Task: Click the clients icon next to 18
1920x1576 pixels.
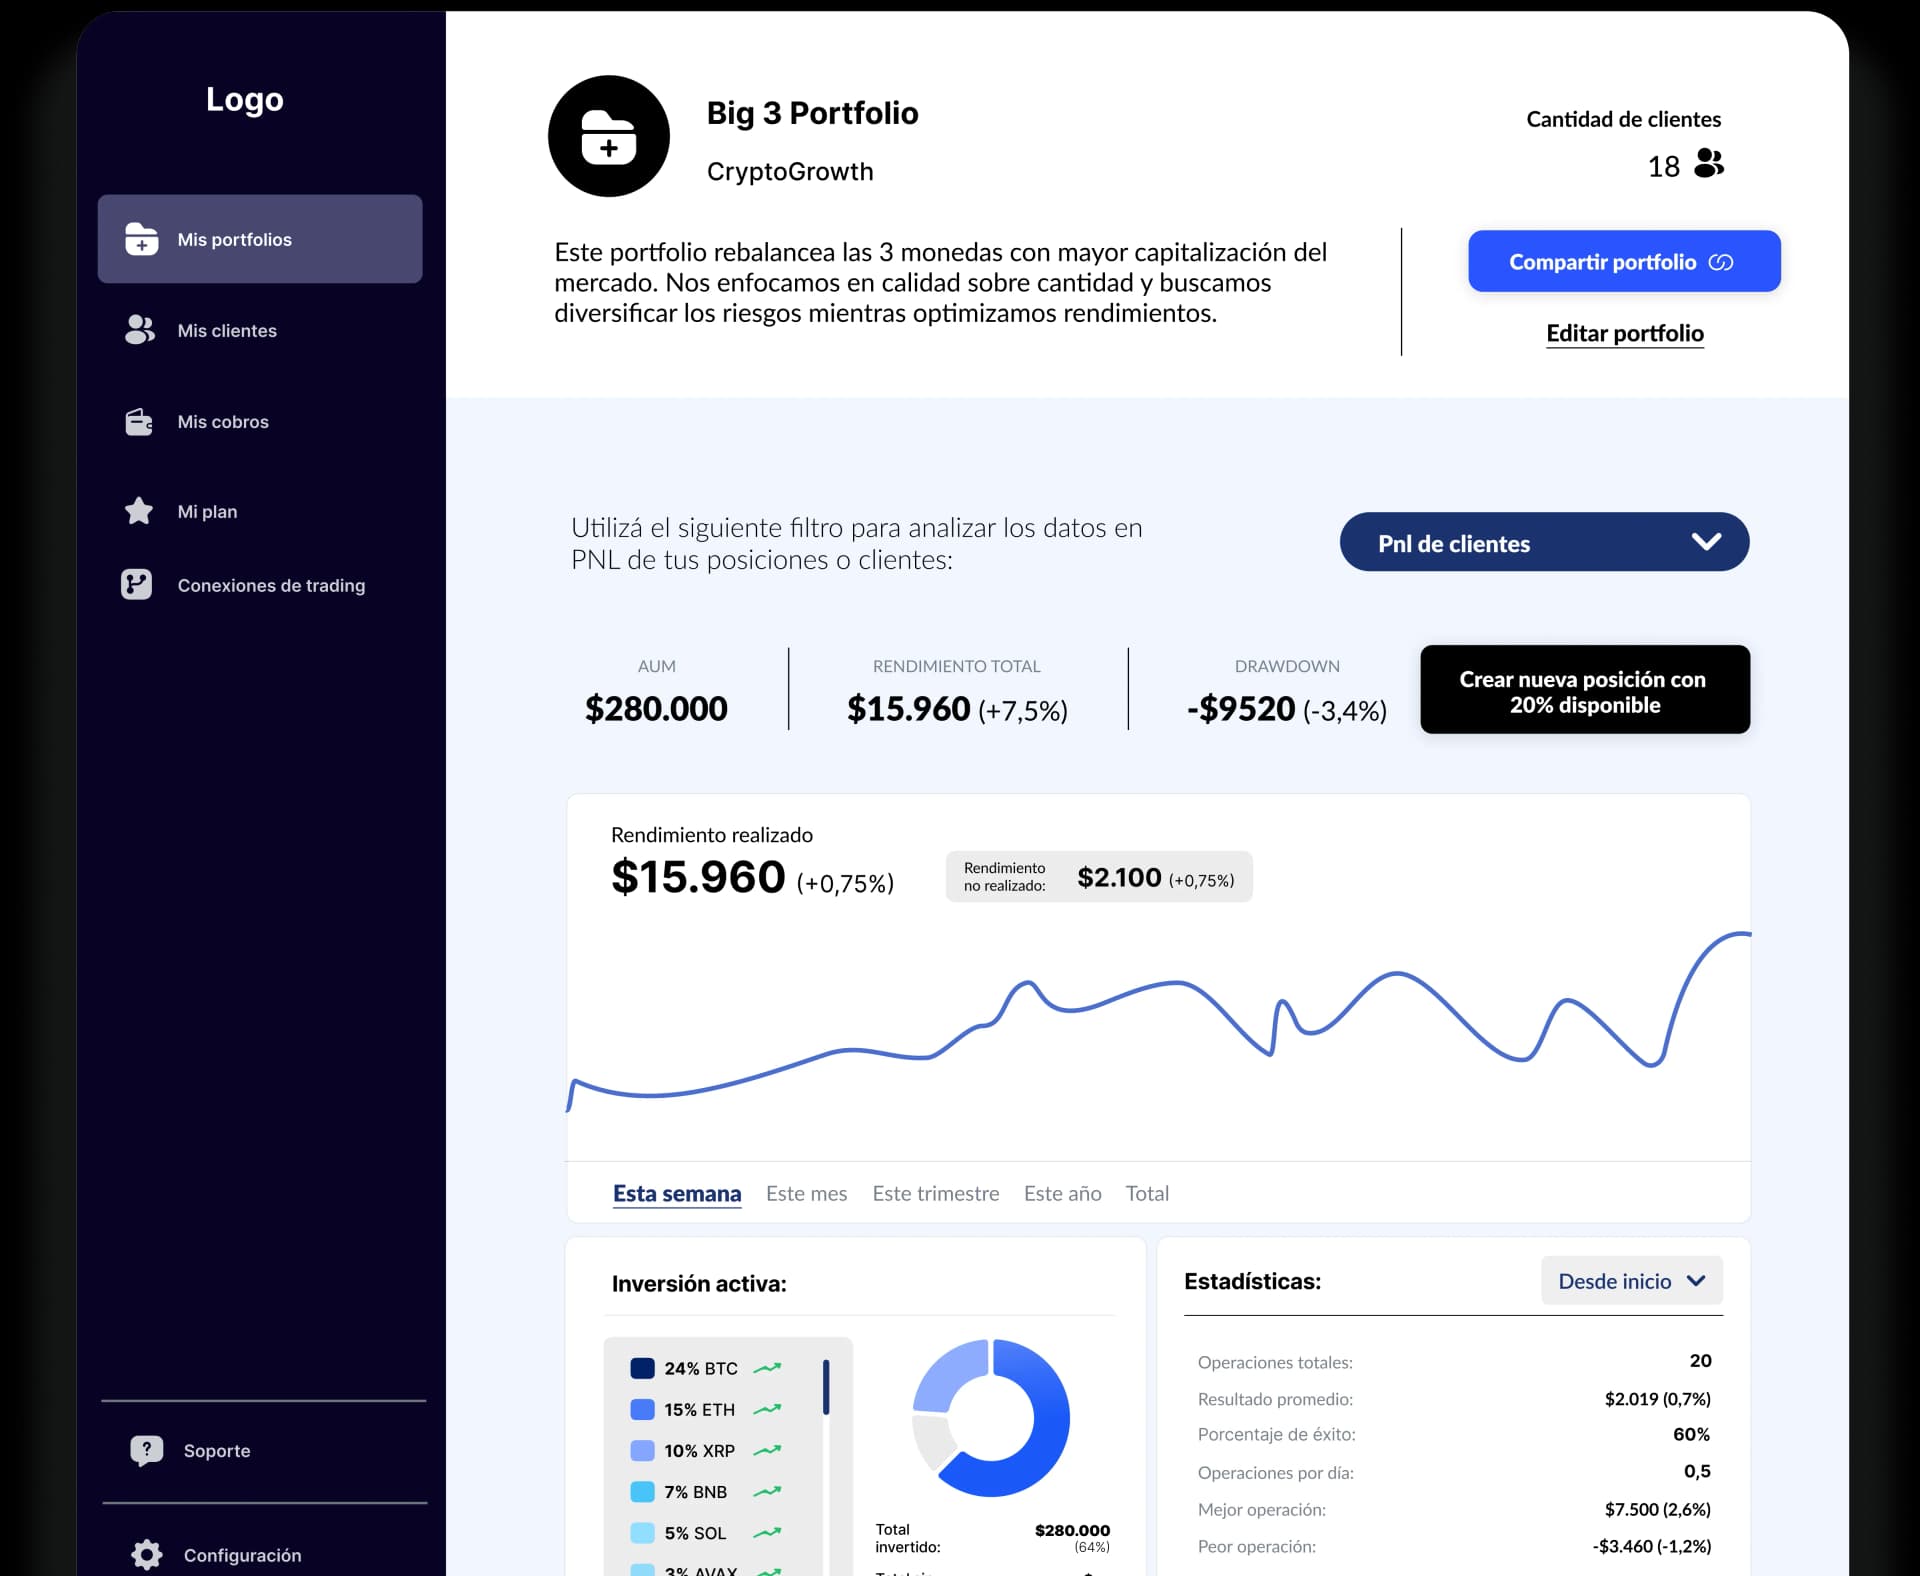Action: point(1709,165)
